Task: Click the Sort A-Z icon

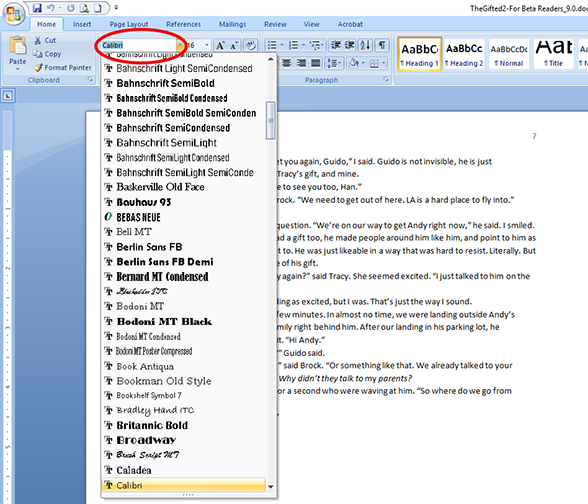Action: (x=365, y=45)
